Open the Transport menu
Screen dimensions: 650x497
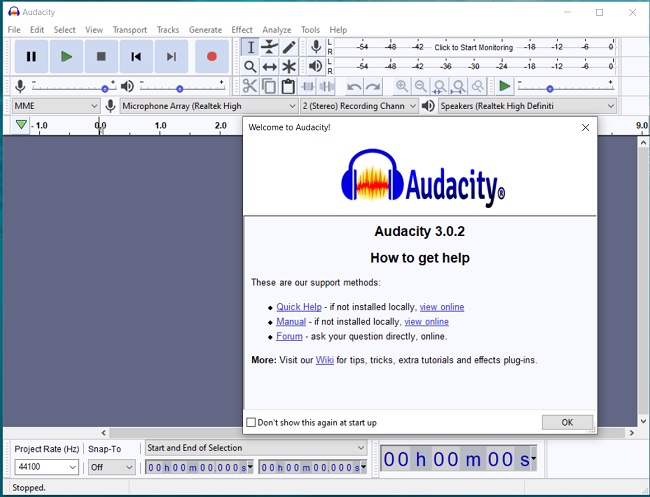(130, 30)
